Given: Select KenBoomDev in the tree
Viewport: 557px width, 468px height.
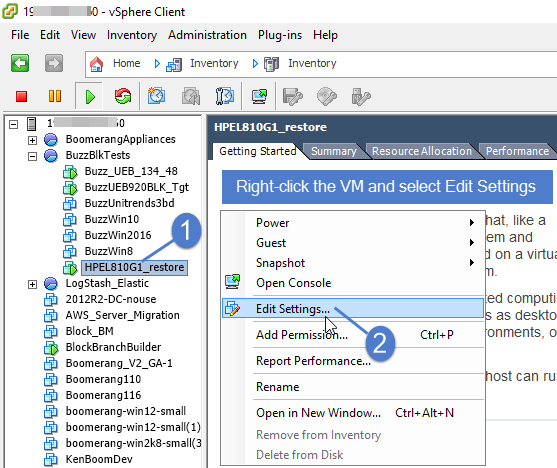Looking at the screenshot, I should click(x=99, y=459).
